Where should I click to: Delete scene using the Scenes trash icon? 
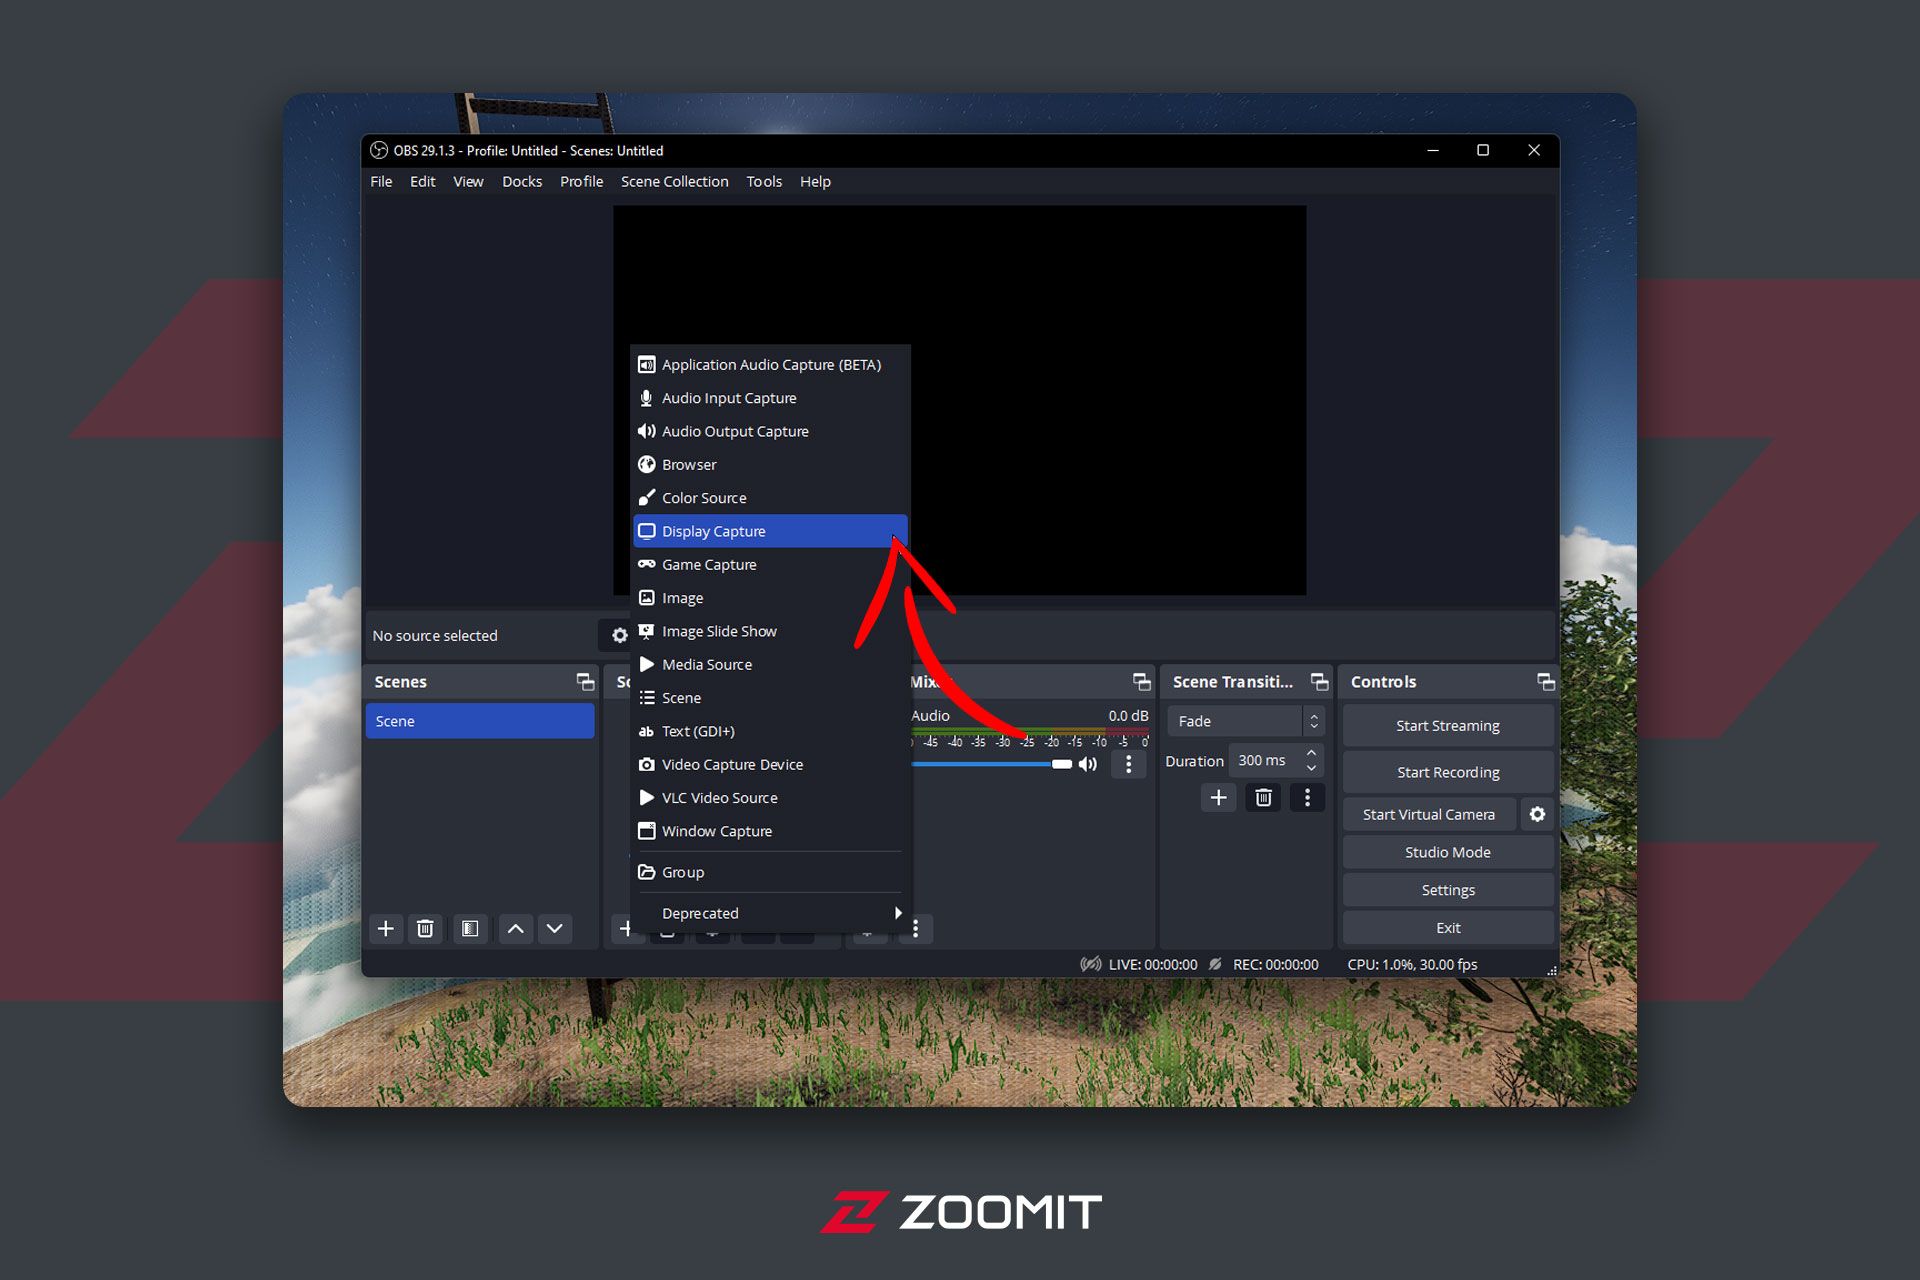point(425,929)
